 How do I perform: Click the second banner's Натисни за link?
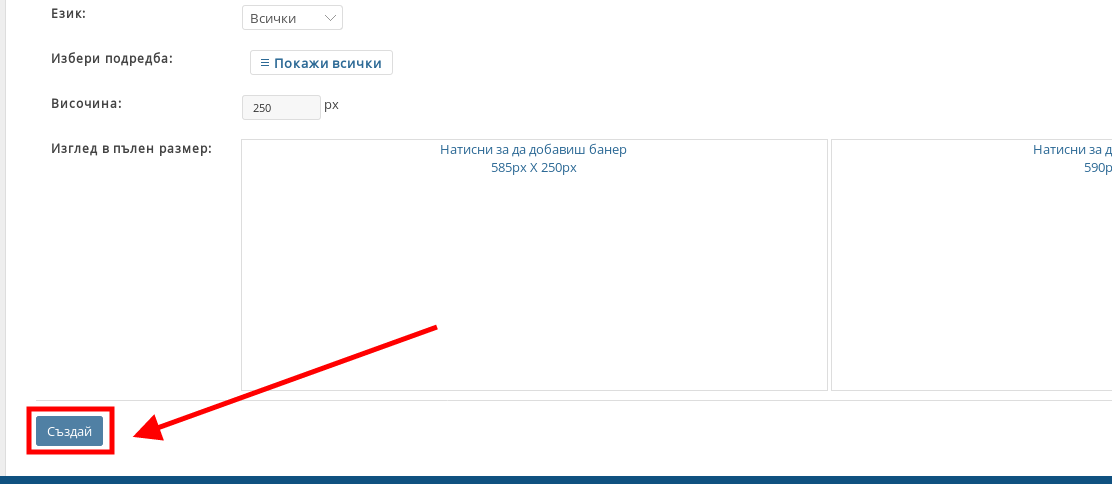(x=1071, y=150)
